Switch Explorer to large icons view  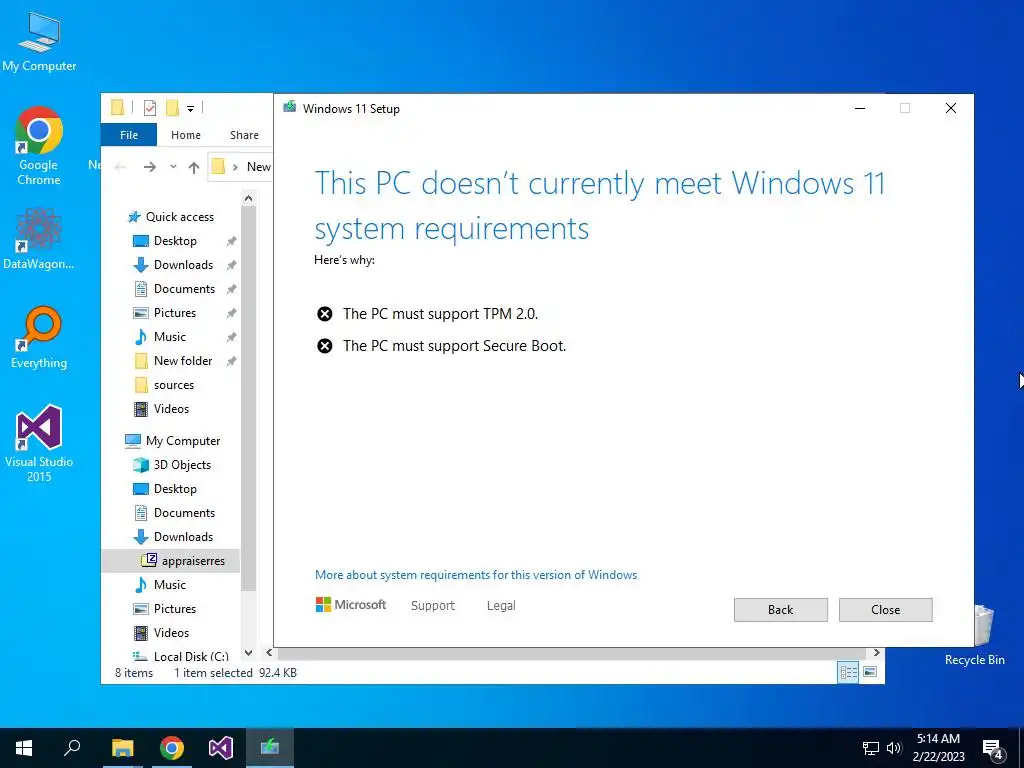click(870, 672)
